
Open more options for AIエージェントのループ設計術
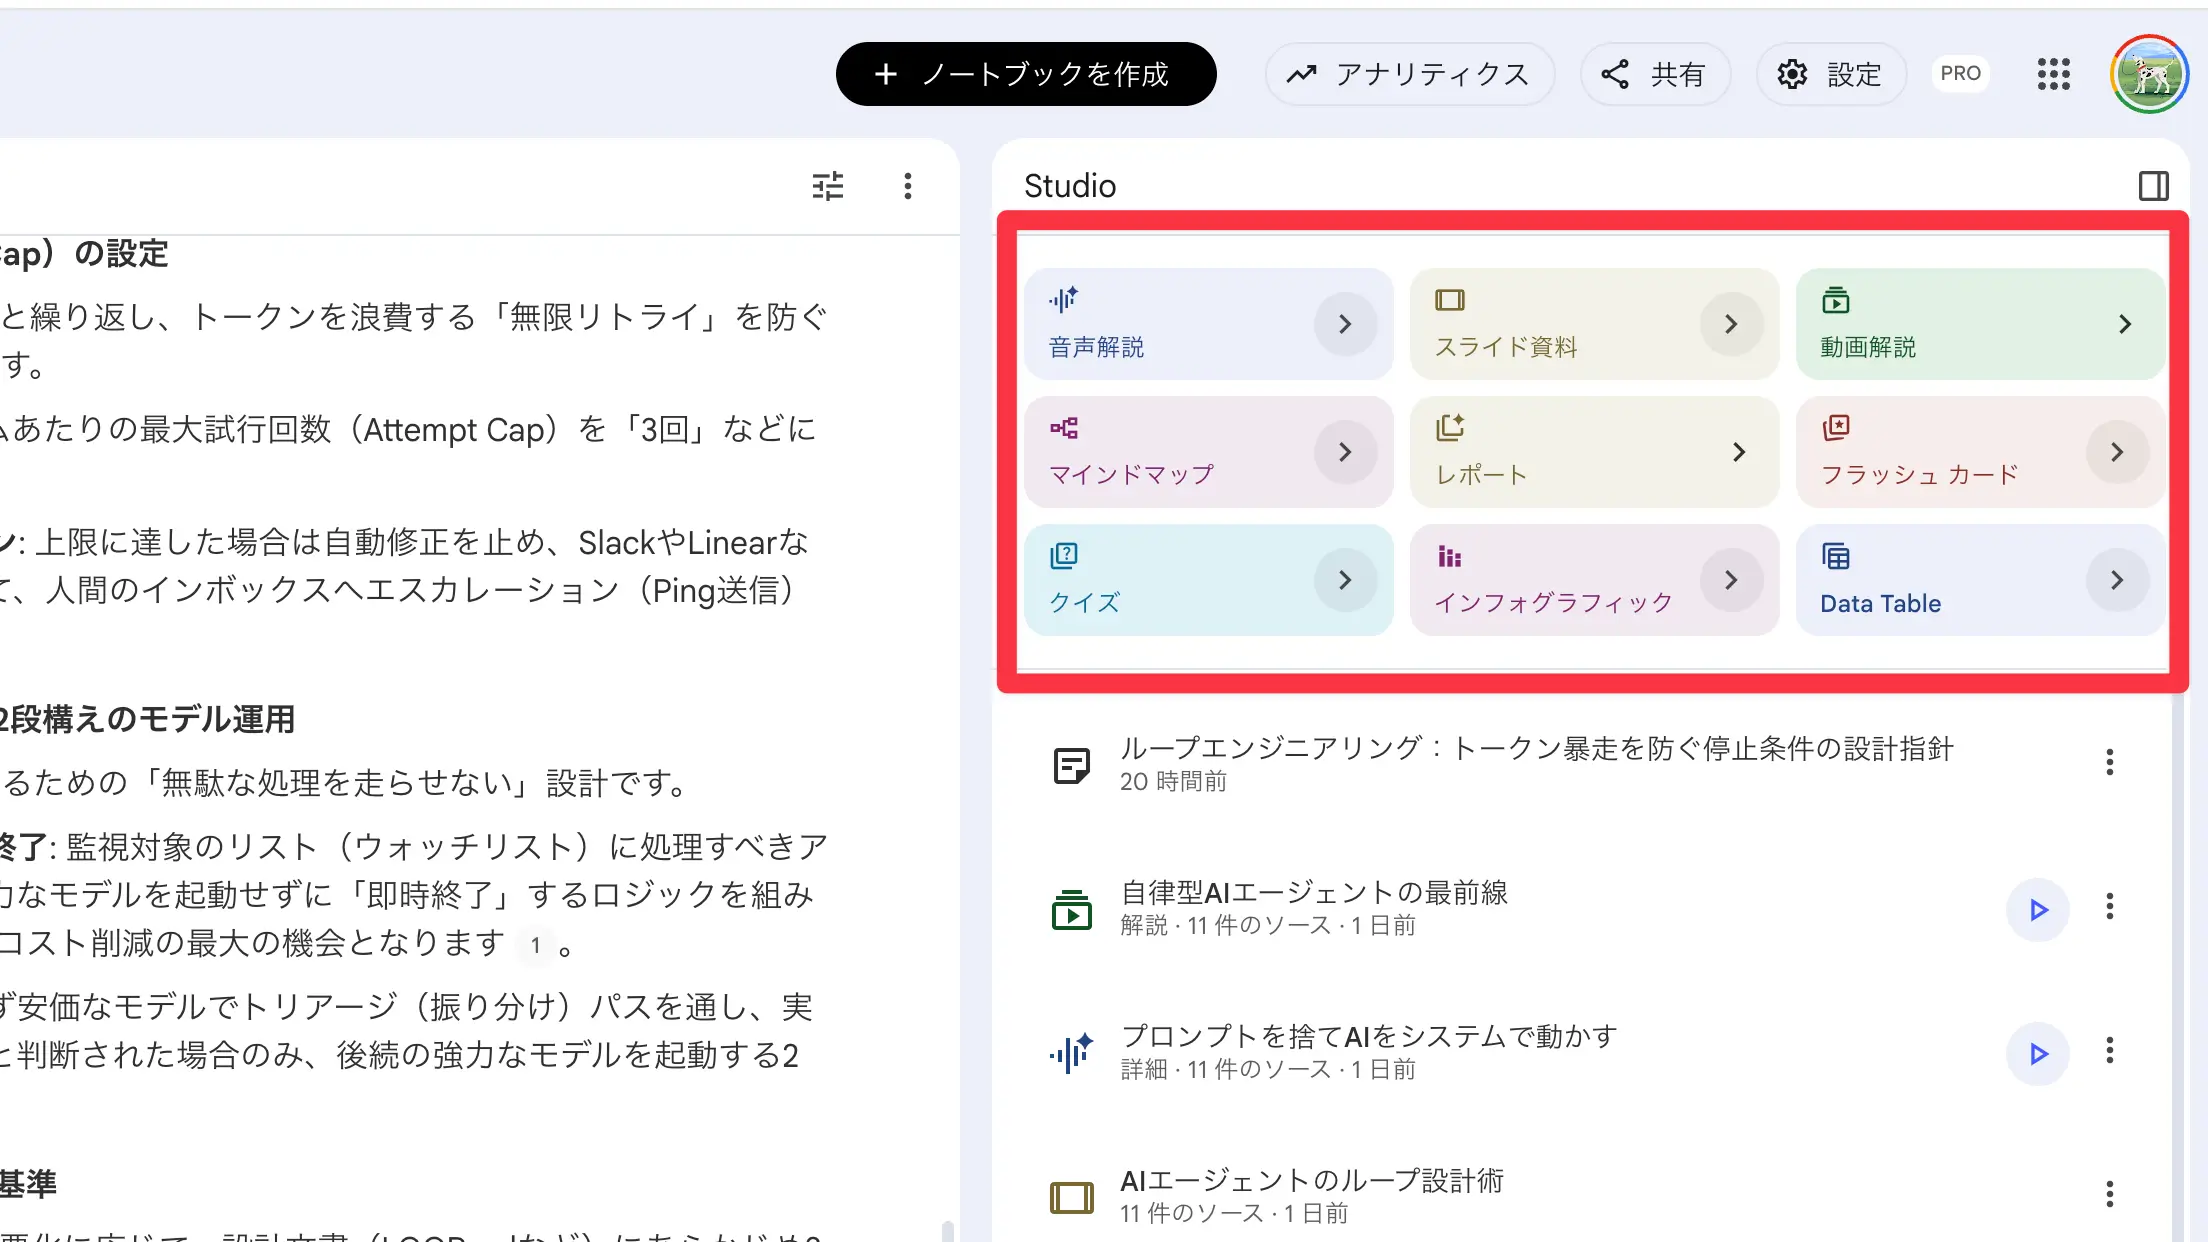[2110, 1195]
